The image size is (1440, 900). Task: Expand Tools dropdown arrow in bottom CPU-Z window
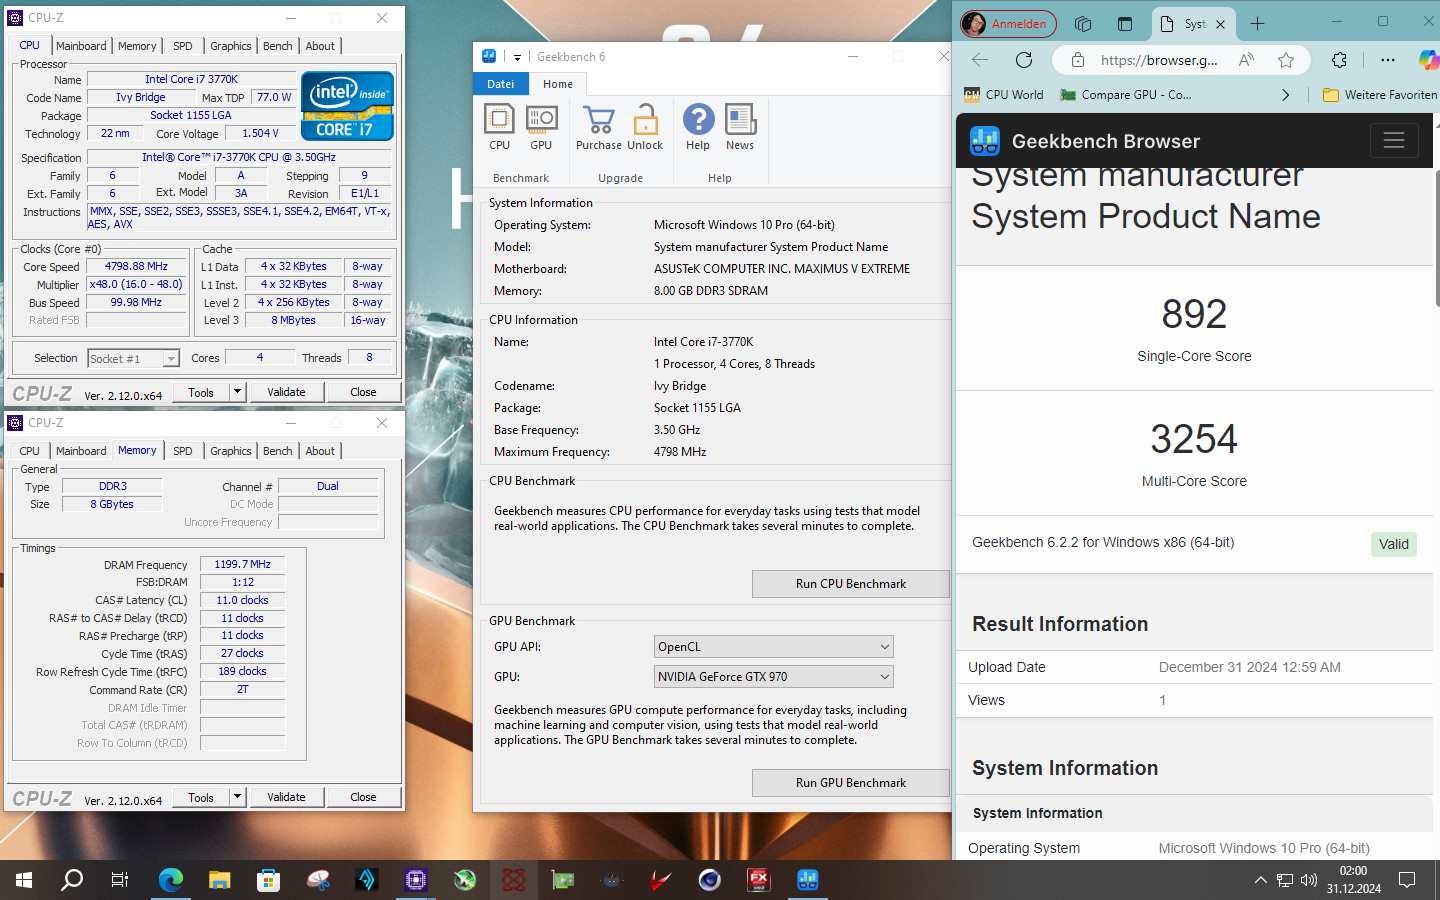[x=238, y=797]
